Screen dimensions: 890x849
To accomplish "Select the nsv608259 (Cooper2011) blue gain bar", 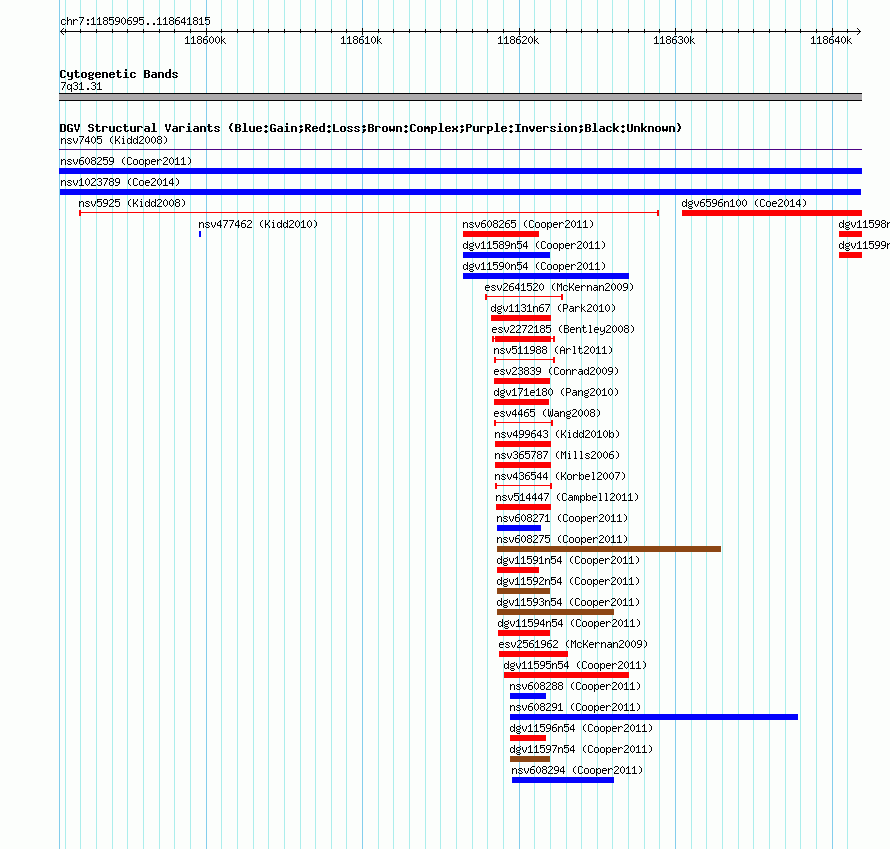I will click(460, 171).
